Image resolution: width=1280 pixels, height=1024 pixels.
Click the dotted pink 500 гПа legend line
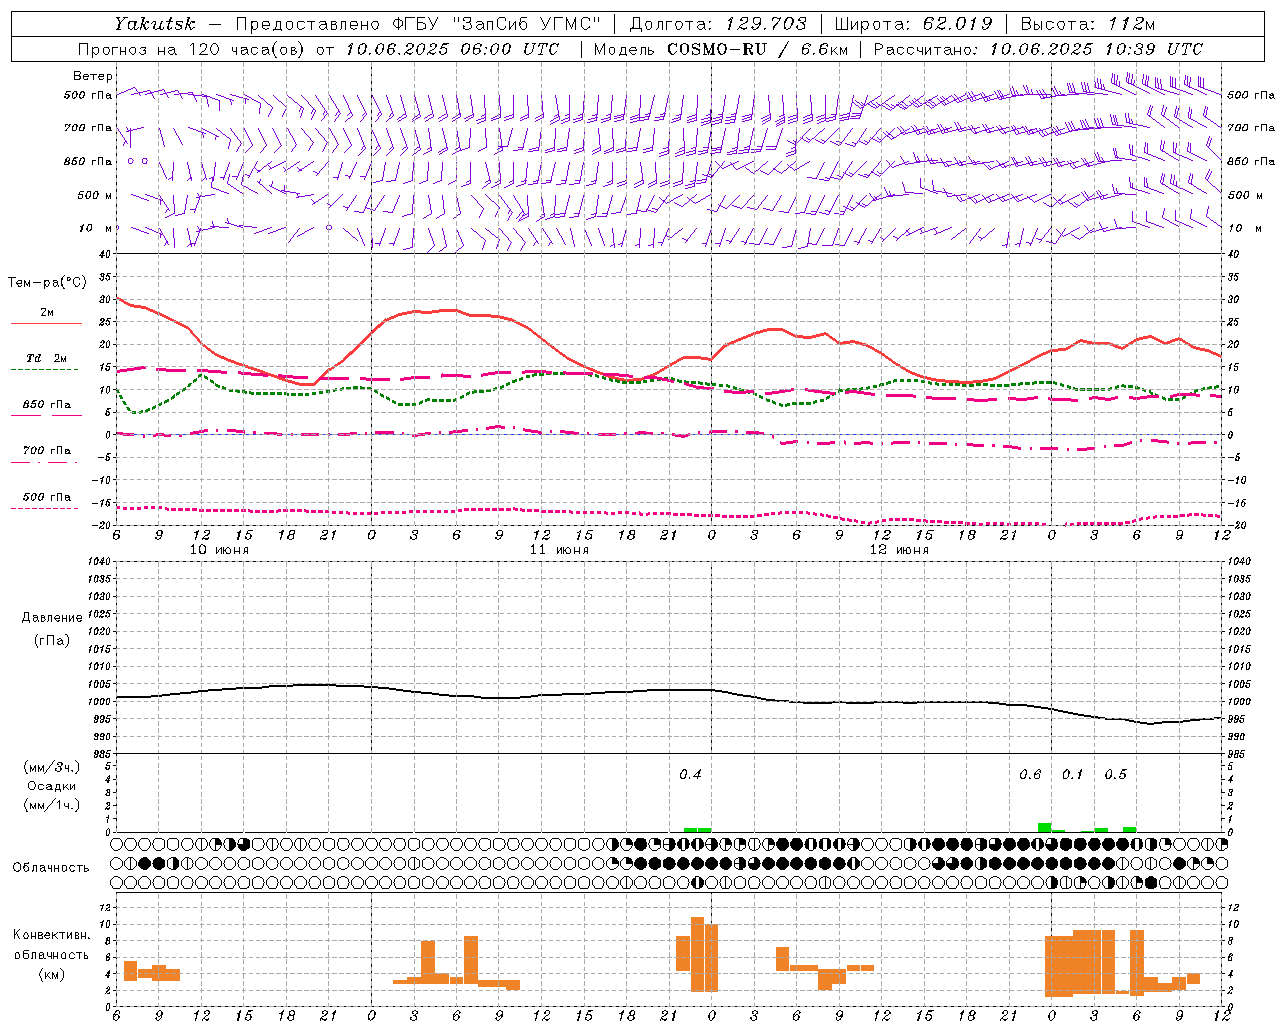45,508
